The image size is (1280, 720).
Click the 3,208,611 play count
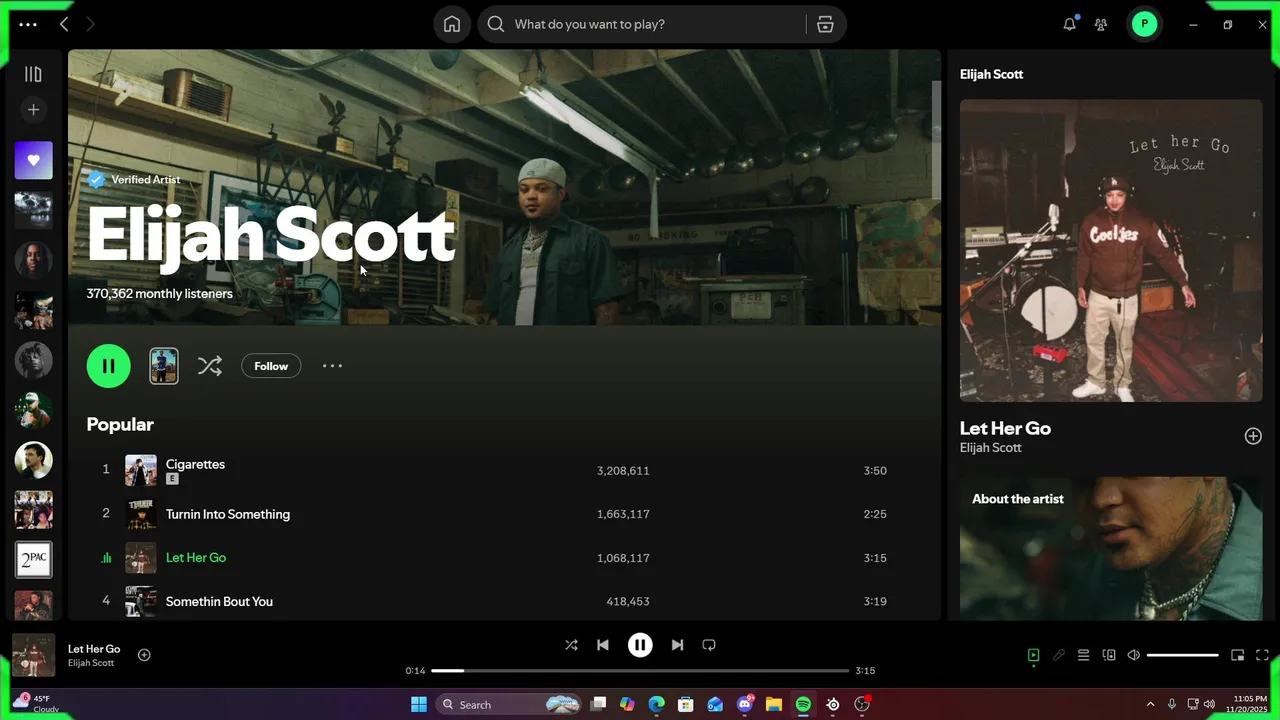(x=623, y=470)
